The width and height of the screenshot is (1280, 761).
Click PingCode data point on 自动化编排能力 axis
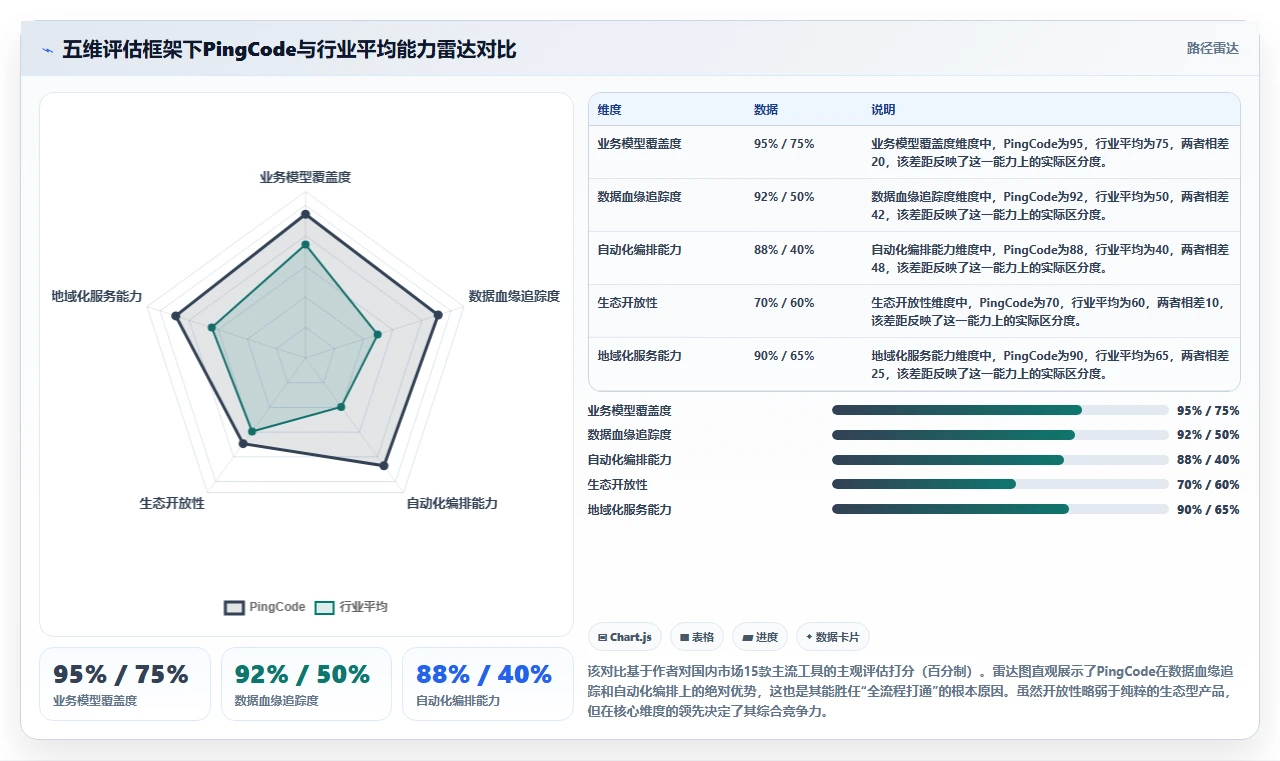pyautogui.click(x=383, y=465)
